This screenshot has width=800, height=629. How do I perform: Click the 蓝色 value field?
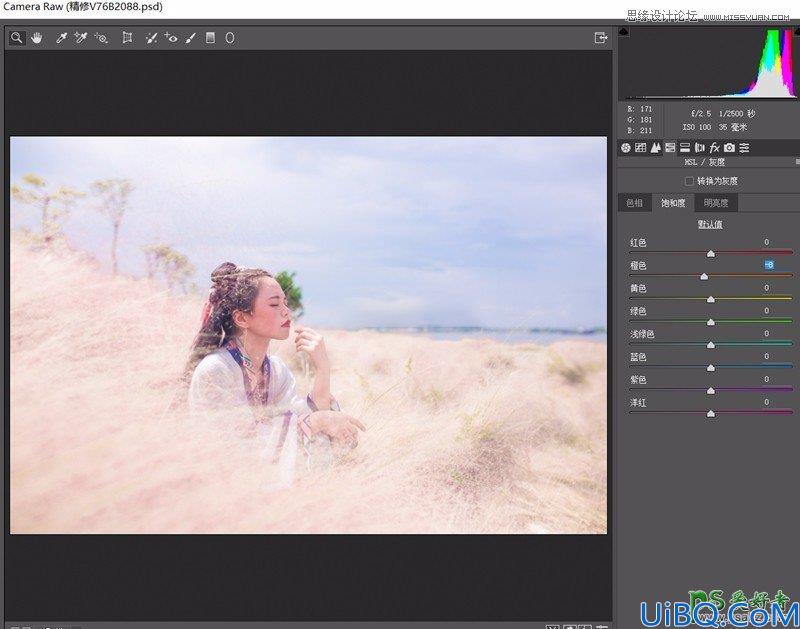(766, 356)
